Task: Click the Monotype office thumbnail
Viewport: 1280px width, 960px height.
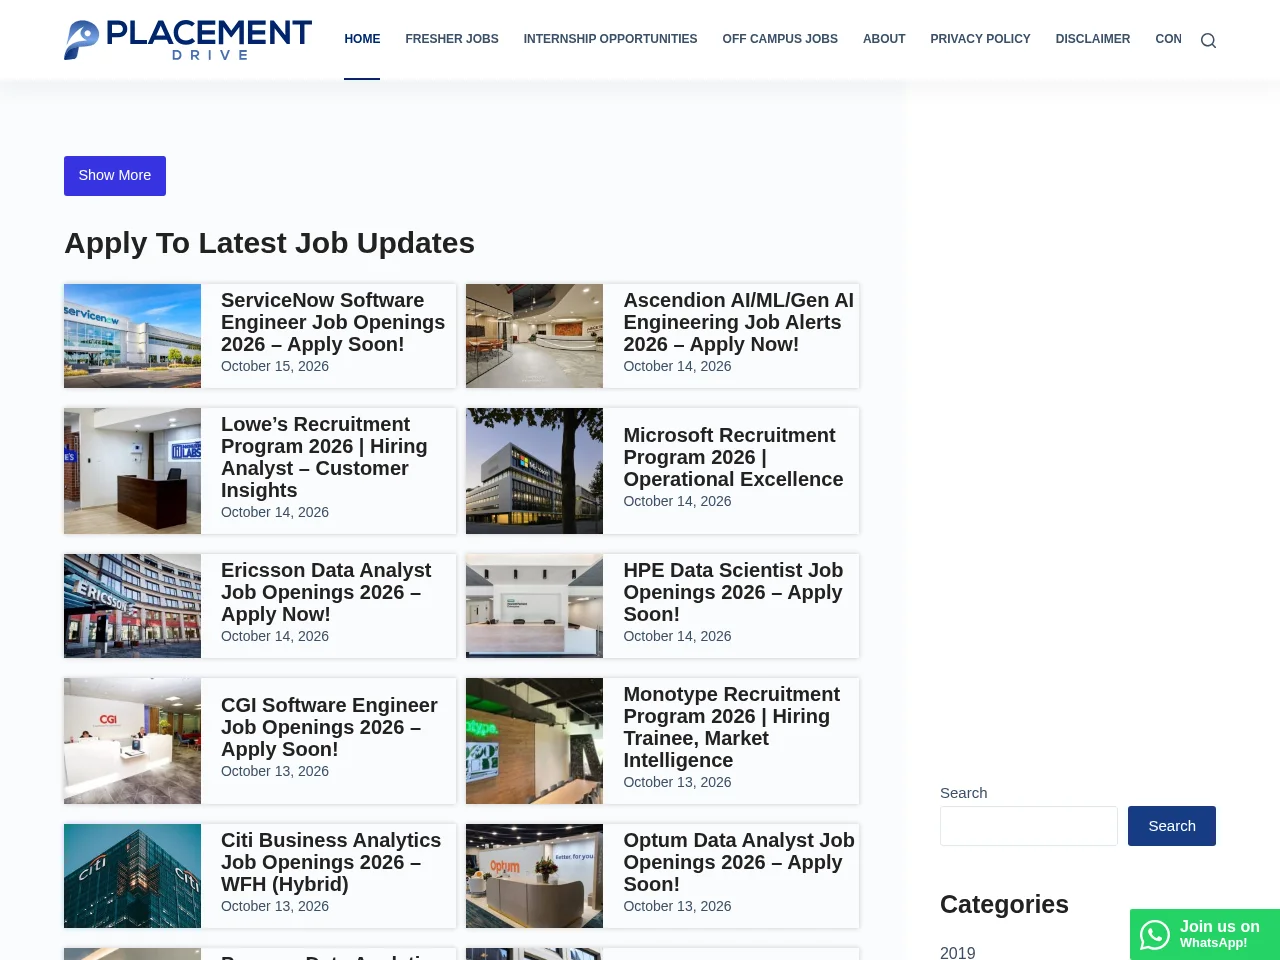Action: (534, 741)
